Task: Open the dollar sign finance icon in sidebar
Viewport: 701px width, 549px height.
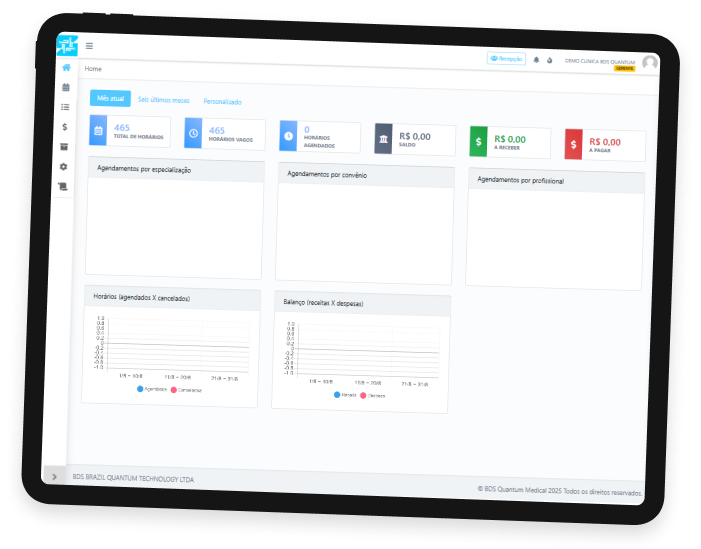Action: tap(64, 127)
